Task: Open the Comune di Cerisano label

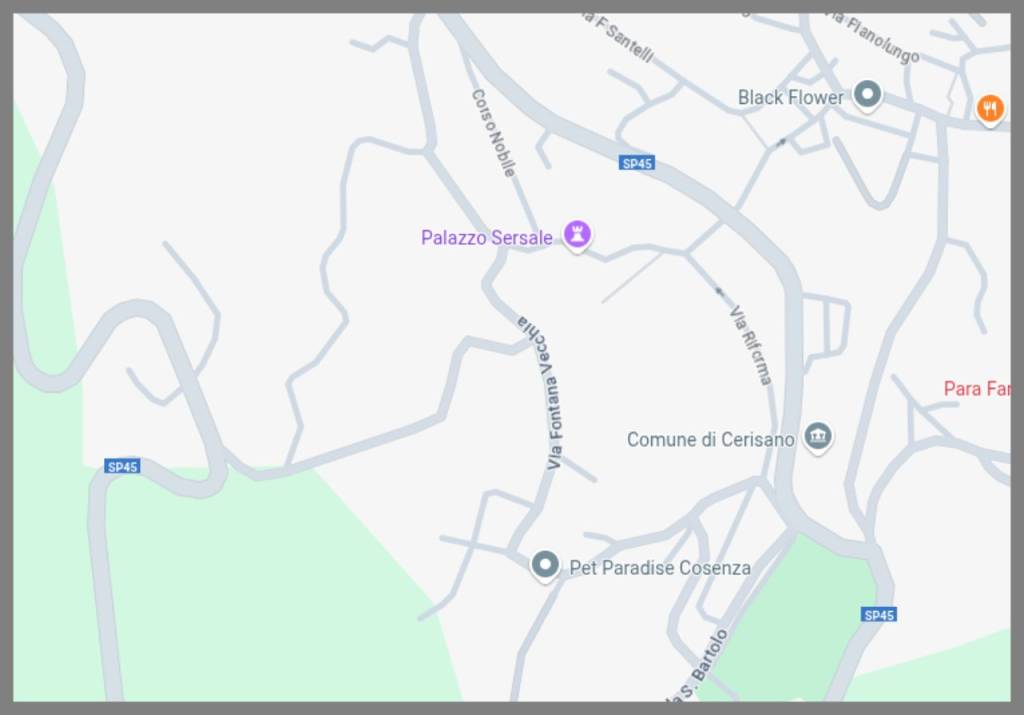Action: pos(711,439)
